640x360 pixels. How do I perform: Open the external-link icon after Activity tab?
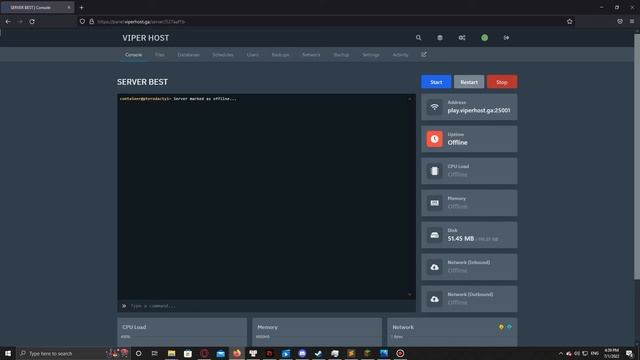424,54
